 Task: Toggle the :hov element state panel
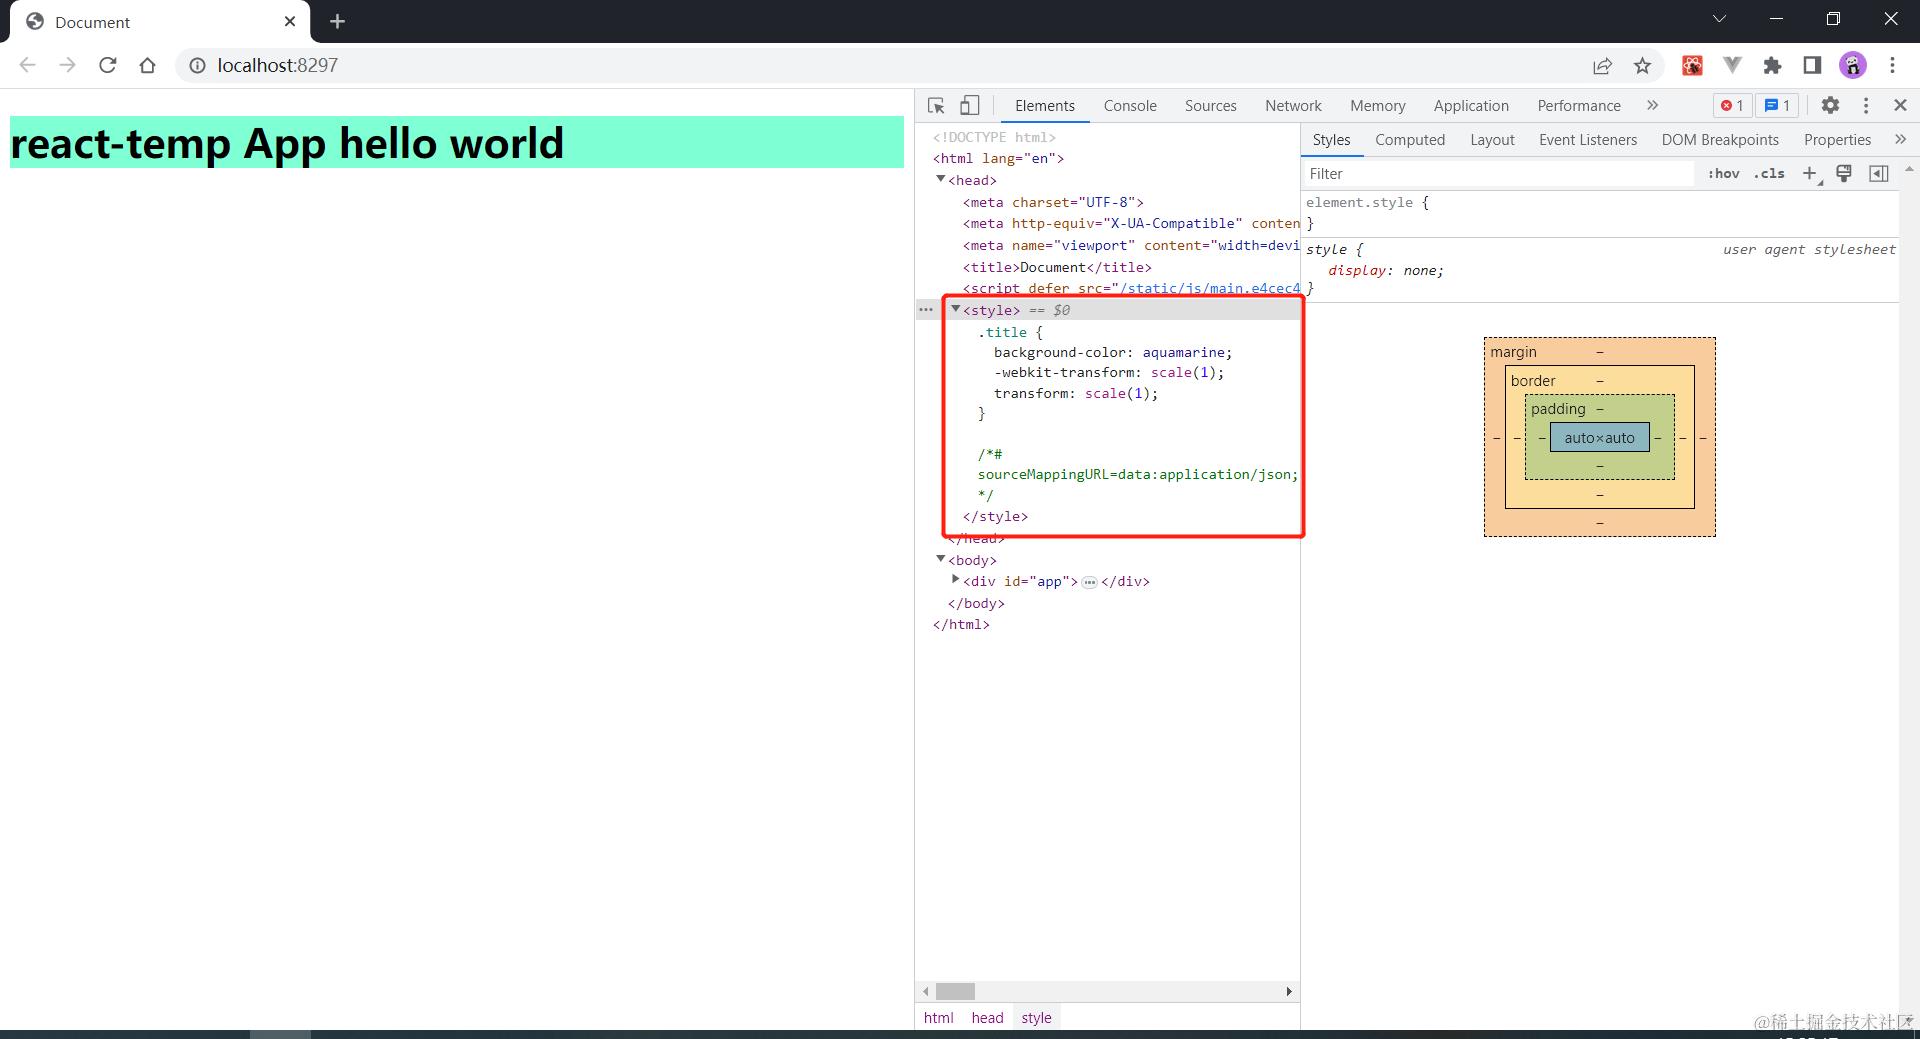click(1723, 174)
